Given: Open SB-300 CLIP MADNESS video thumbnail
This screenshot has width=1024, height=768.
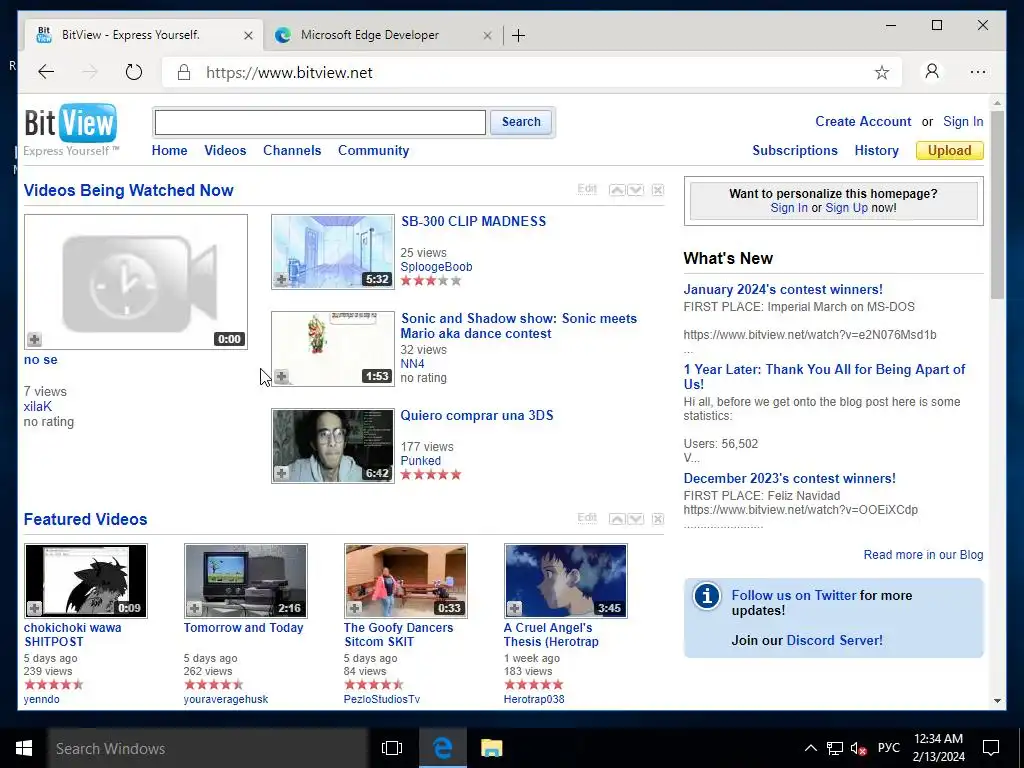Looking at the screenshot, I should coord(333,251).
